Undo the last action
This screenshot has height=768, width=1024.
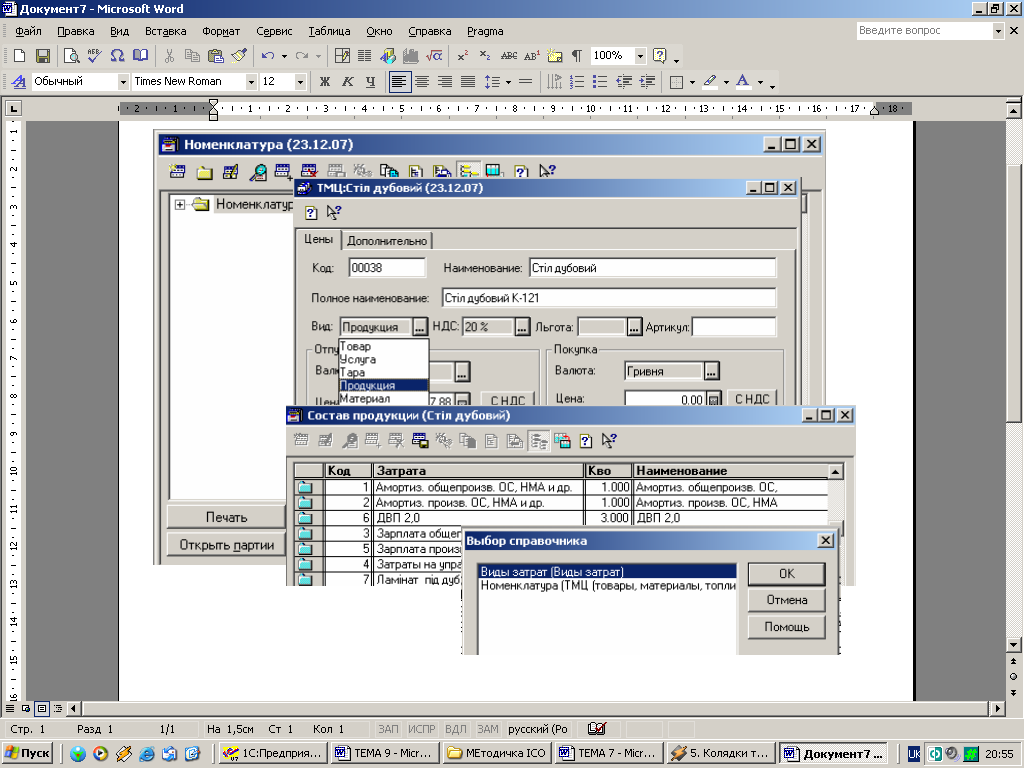point(268,56)
